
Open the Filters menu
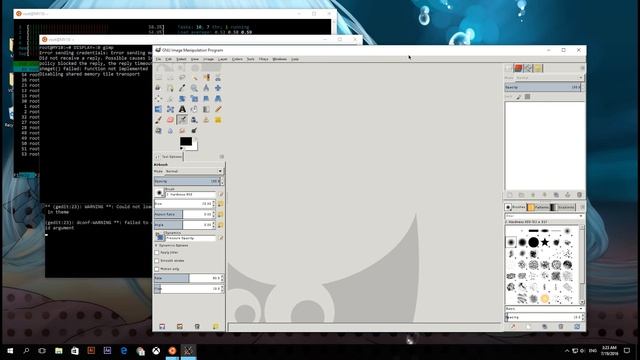click(x=264, y=59)
